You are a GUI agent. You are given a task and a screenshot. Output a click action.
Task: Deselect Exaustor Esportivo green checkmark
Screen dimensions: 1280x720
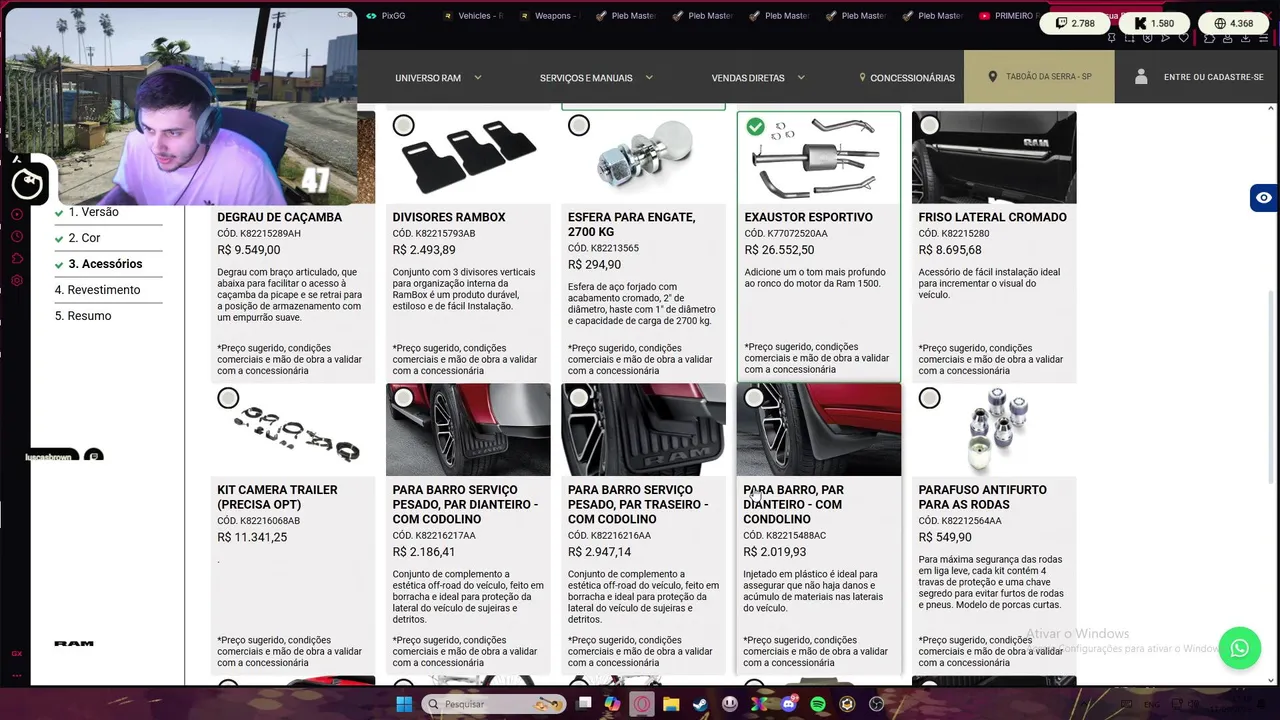coord(755,126)
